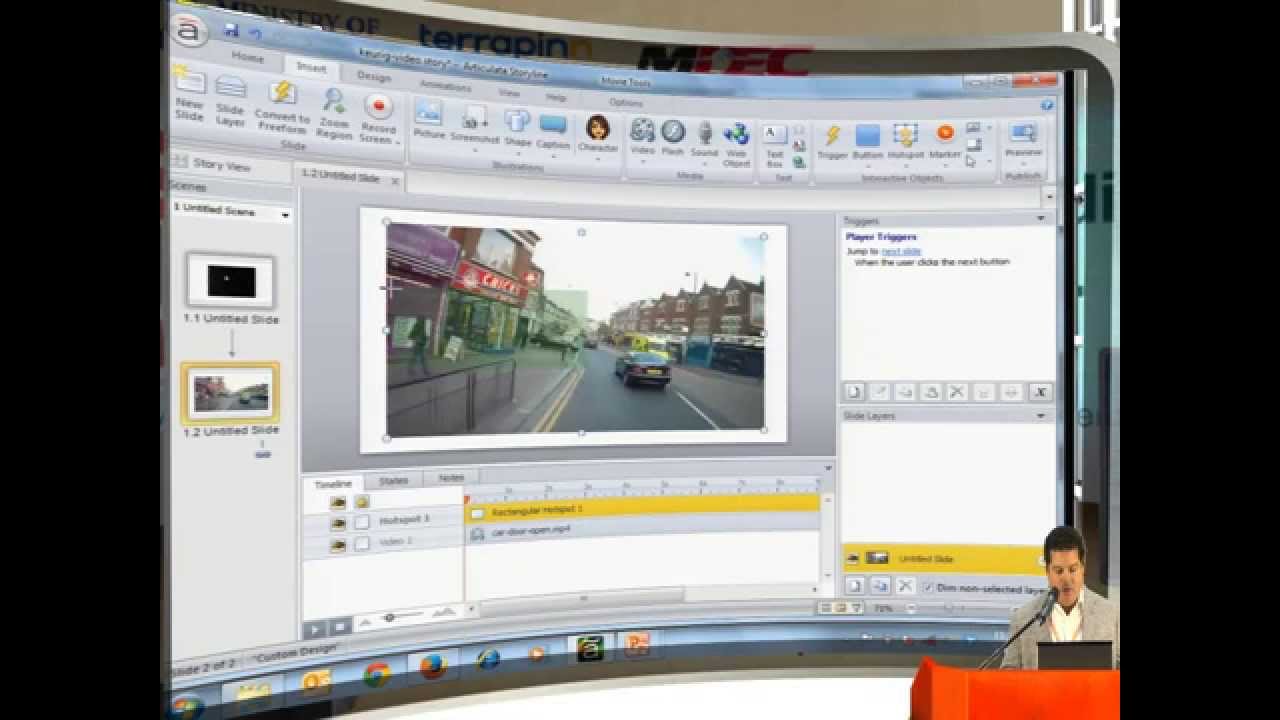This screenshot has width=1280, height=720.
Task: Click the variables X icon in Triggers panel
Action: coord(1041,392)
